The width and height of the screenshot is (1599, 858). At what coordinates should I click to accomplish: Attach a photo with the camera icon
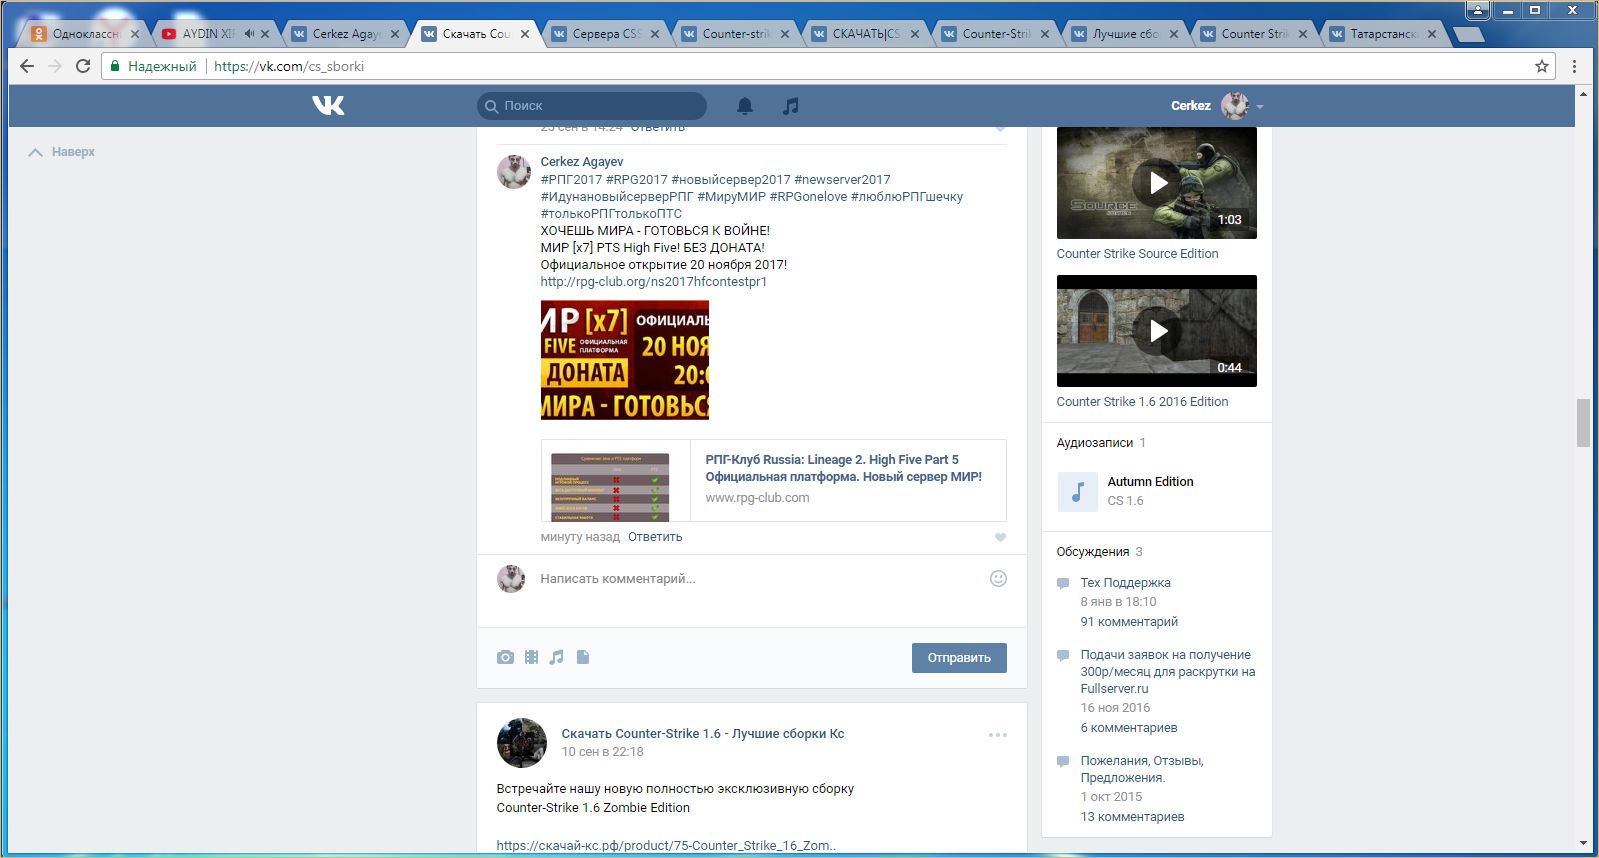point(505,657)
